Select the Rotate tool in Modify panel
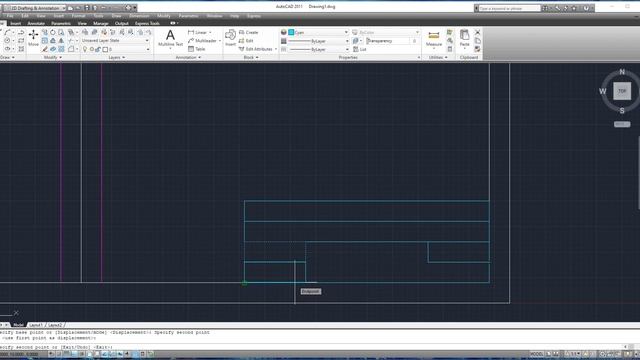 pyautogui.click(x=53, y=32)
